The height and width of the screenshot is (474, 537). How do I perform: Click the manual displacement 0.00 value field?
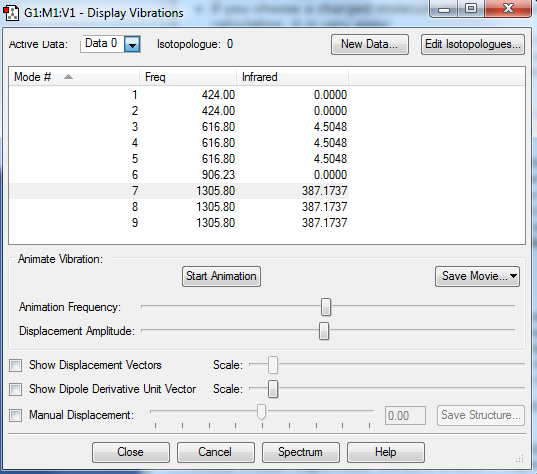pyautogui.click(x=405, y=416)
